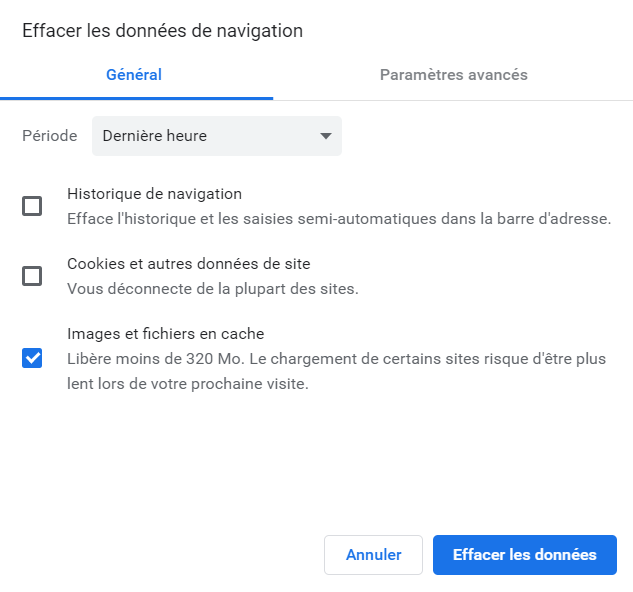
Task: Click the "Historique de navigation" label text
Action: [x=154, y=194]
